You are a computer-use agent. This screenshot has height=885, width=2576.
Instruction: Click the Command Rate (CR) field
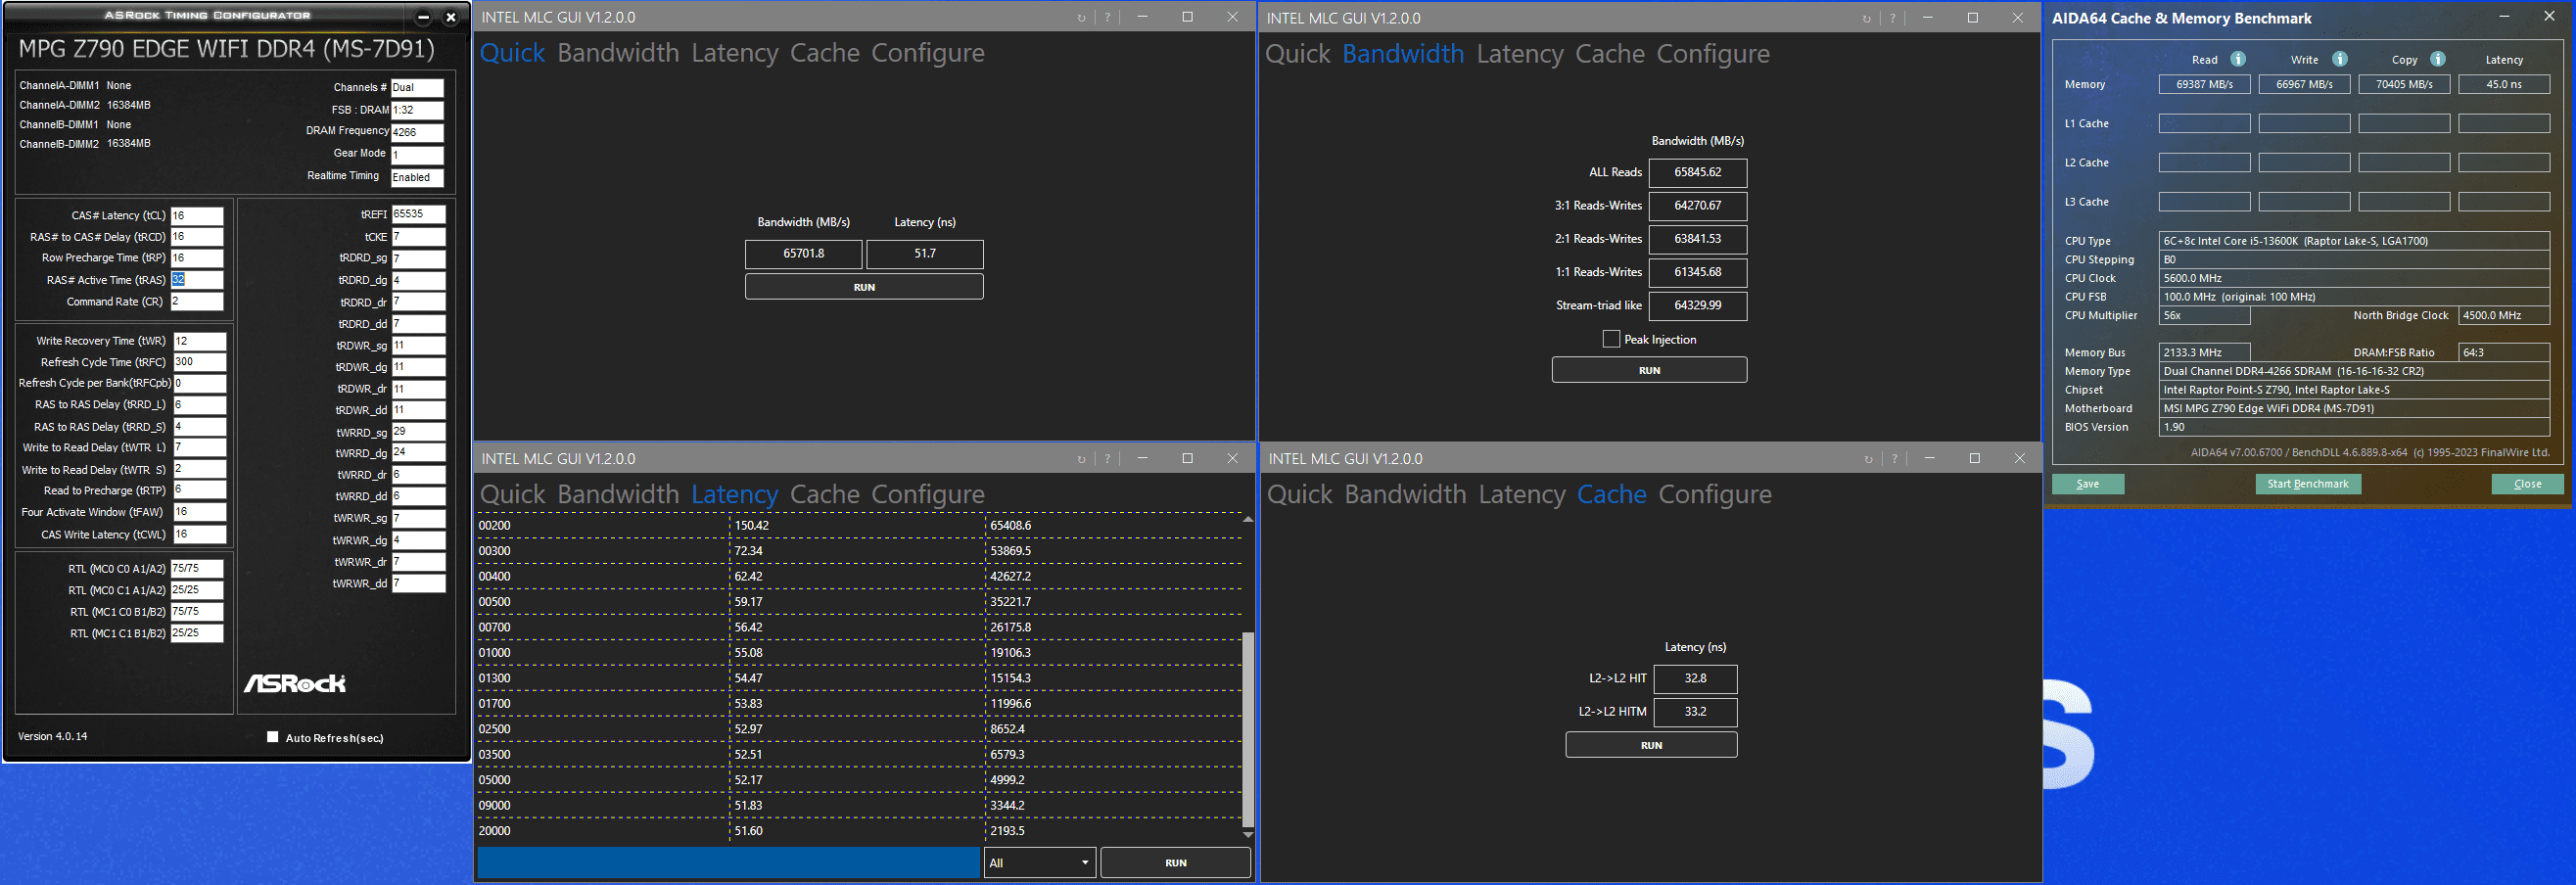(x=197, y=301)
